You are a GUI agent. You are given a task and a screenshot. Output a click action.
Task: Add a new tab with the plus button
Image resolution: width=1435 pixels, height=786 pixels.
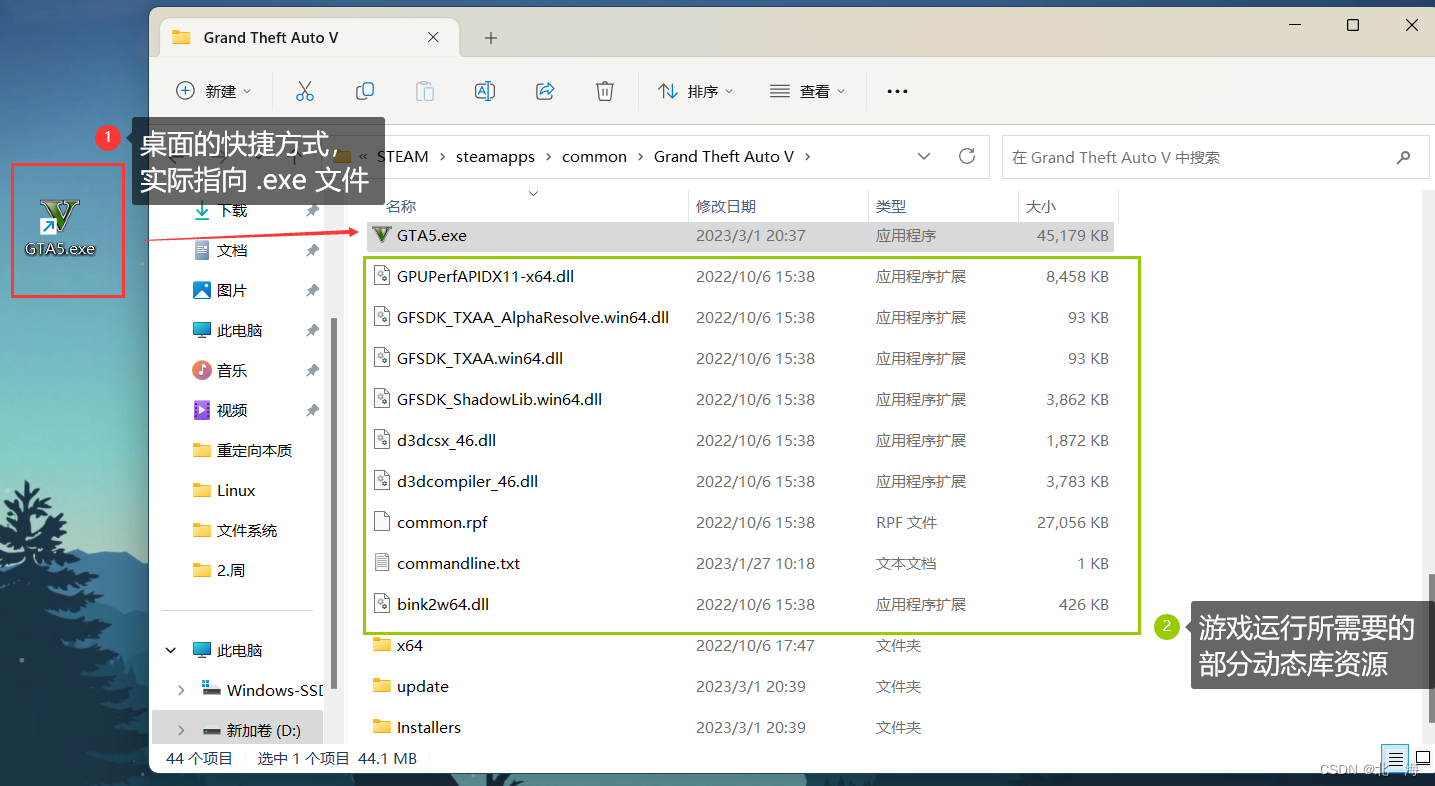(490, 38)
